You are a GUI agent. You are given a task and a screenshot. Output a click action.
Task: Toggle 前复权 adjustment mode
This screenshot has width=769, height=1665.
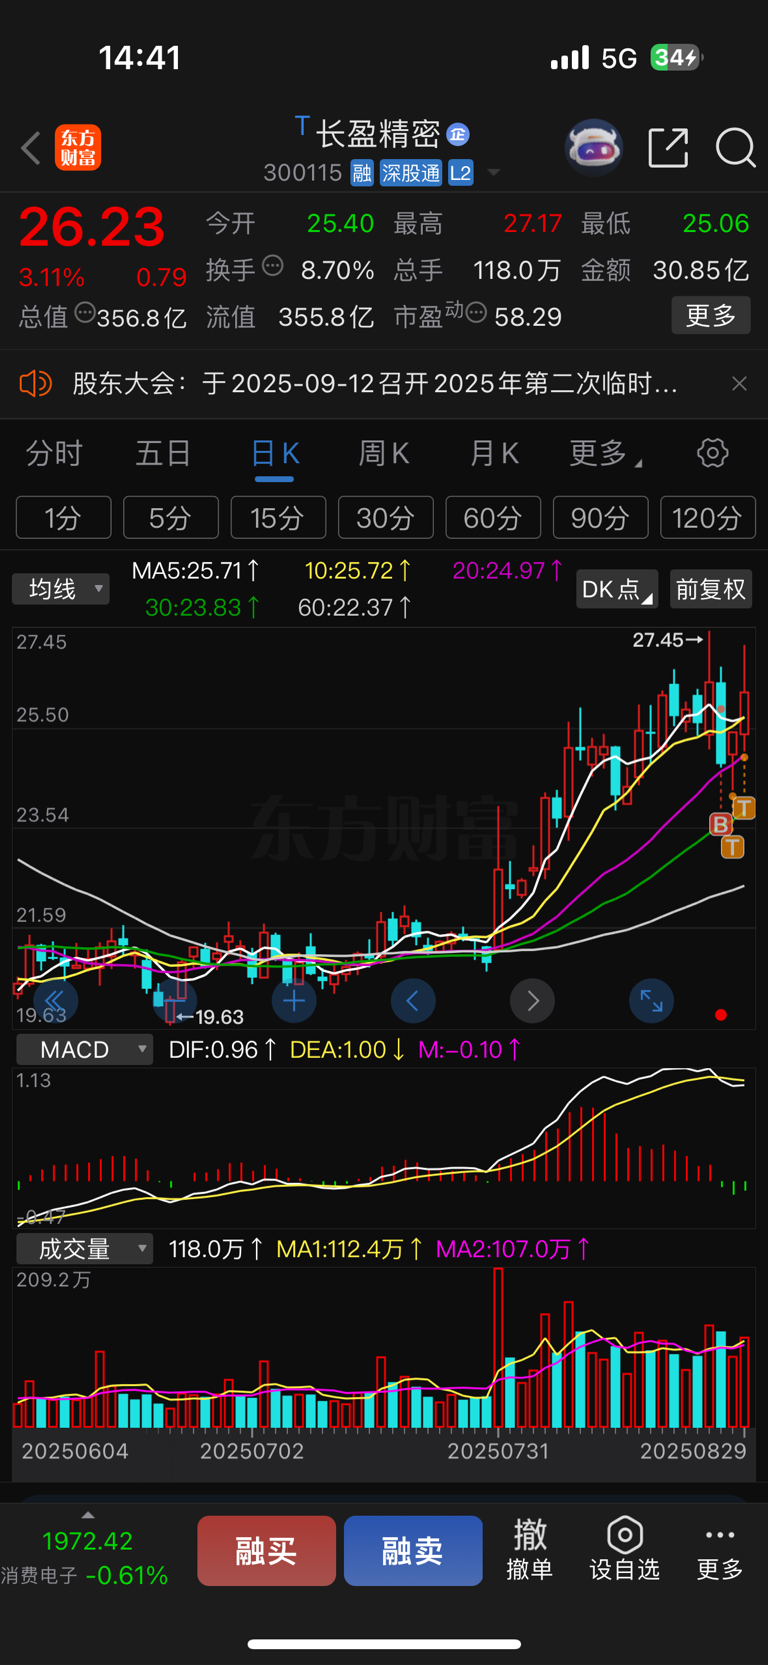[x=711, y=589]
